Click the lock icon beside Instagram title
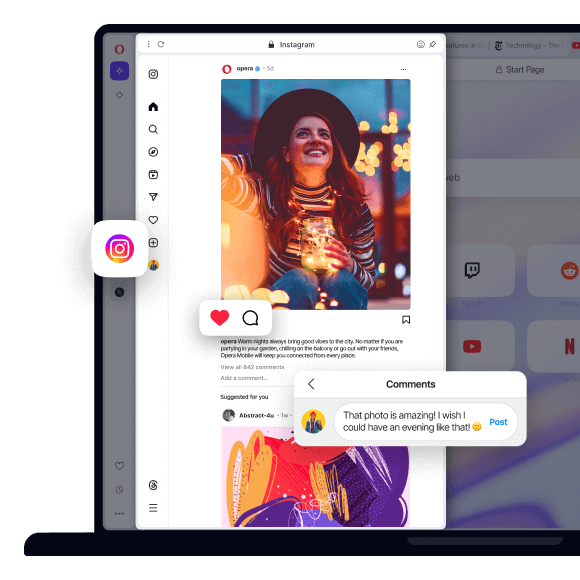 click(271, 44)
